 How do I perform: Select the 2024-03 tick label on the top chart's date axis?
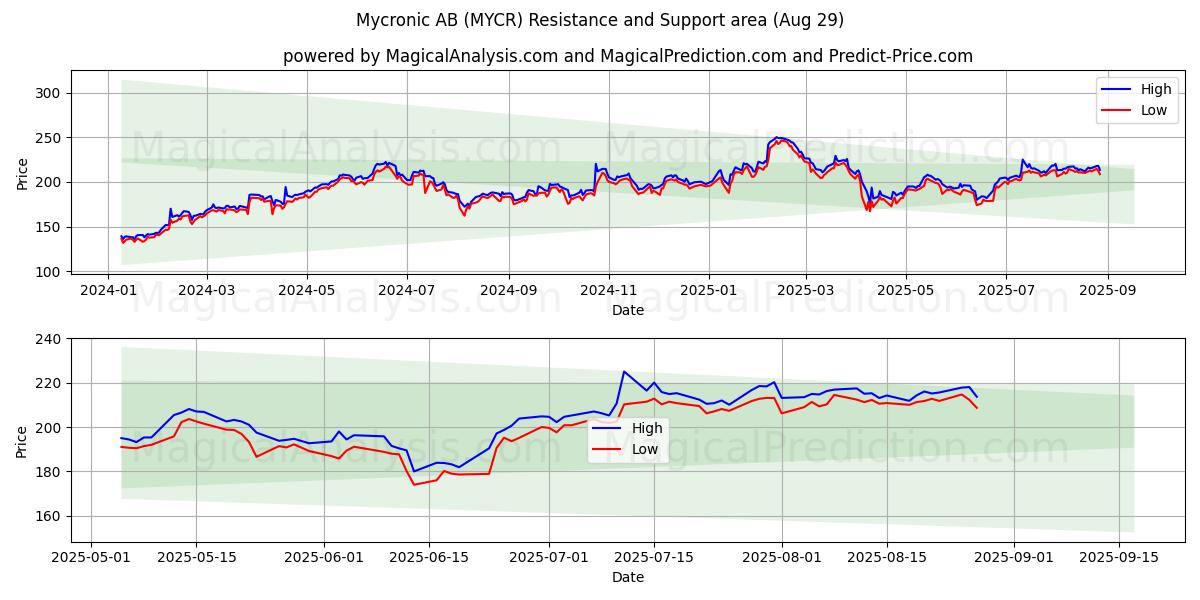(207, 291)
